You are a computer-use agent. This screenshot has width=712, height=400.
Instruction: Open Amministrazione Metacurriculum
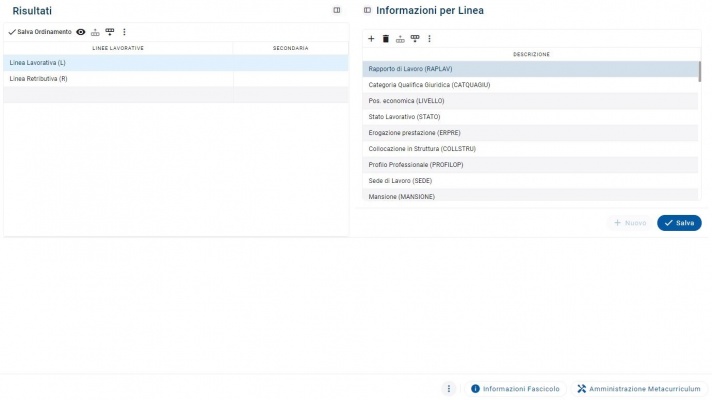[x=639, y=389]
